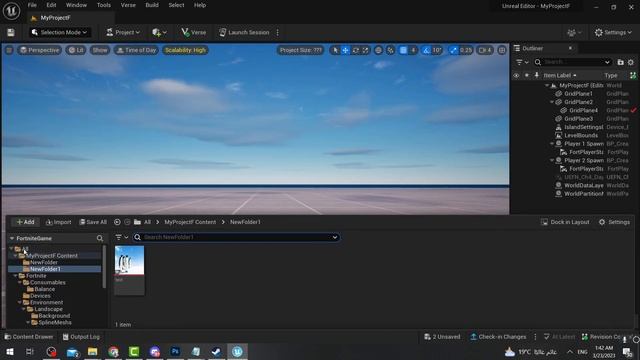Open the Edit menu
Screen dimensions: 640x360
click(x=51, y=5)
